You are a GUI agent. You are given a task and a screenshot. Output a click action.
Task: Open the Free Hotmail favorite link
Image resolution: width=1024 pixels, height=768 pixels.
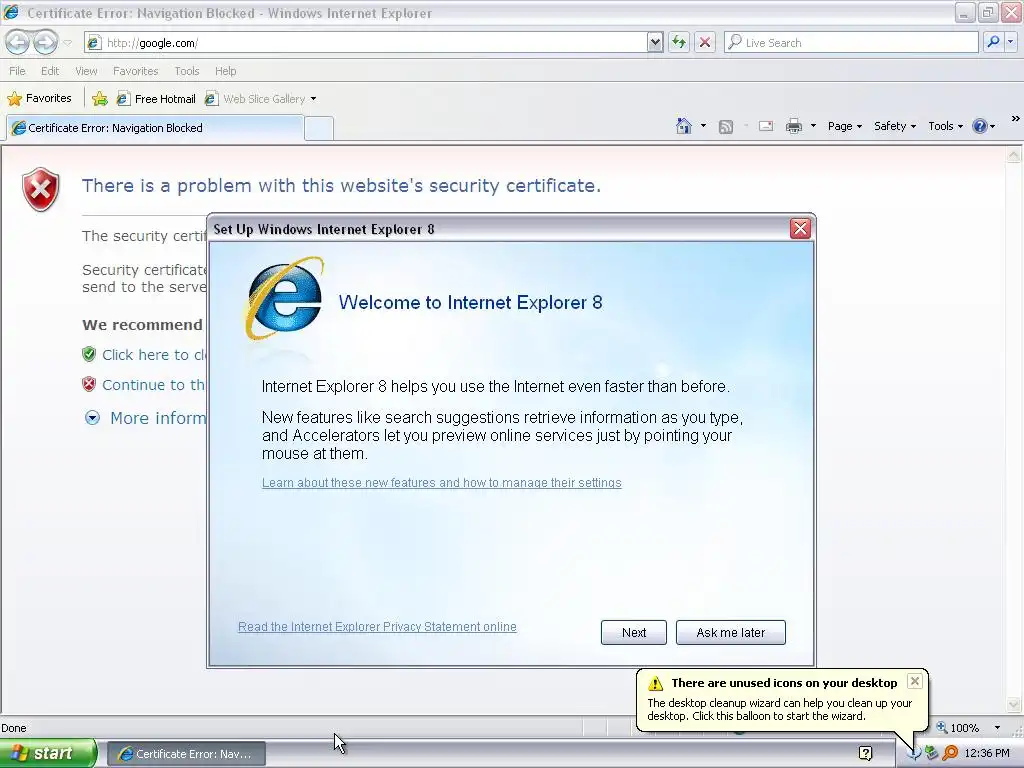[156, 99]
